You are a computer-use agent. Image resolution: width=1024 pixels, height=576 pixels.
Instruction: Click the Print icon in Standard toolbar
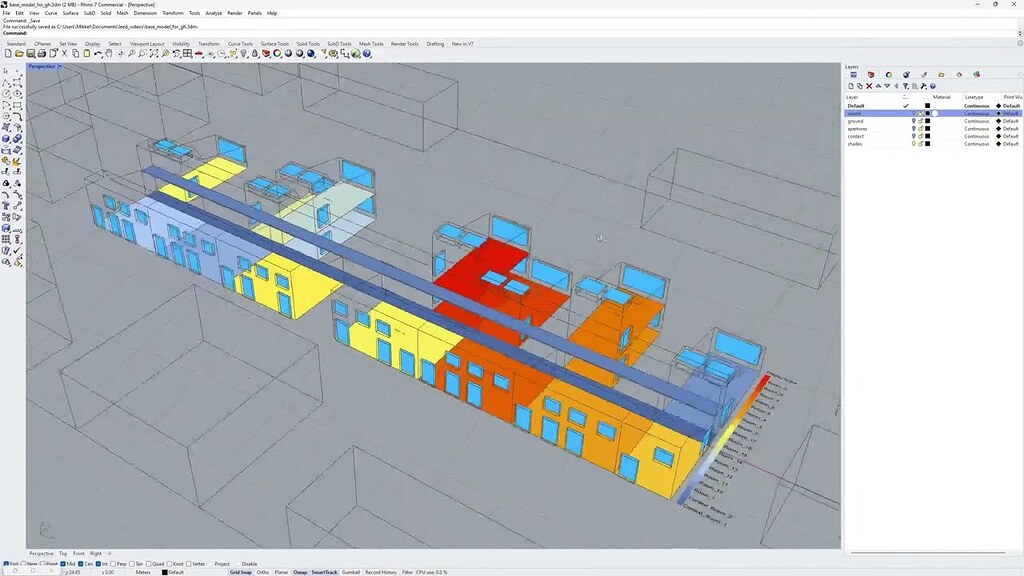pyautogui.click(x=42, y=53)
